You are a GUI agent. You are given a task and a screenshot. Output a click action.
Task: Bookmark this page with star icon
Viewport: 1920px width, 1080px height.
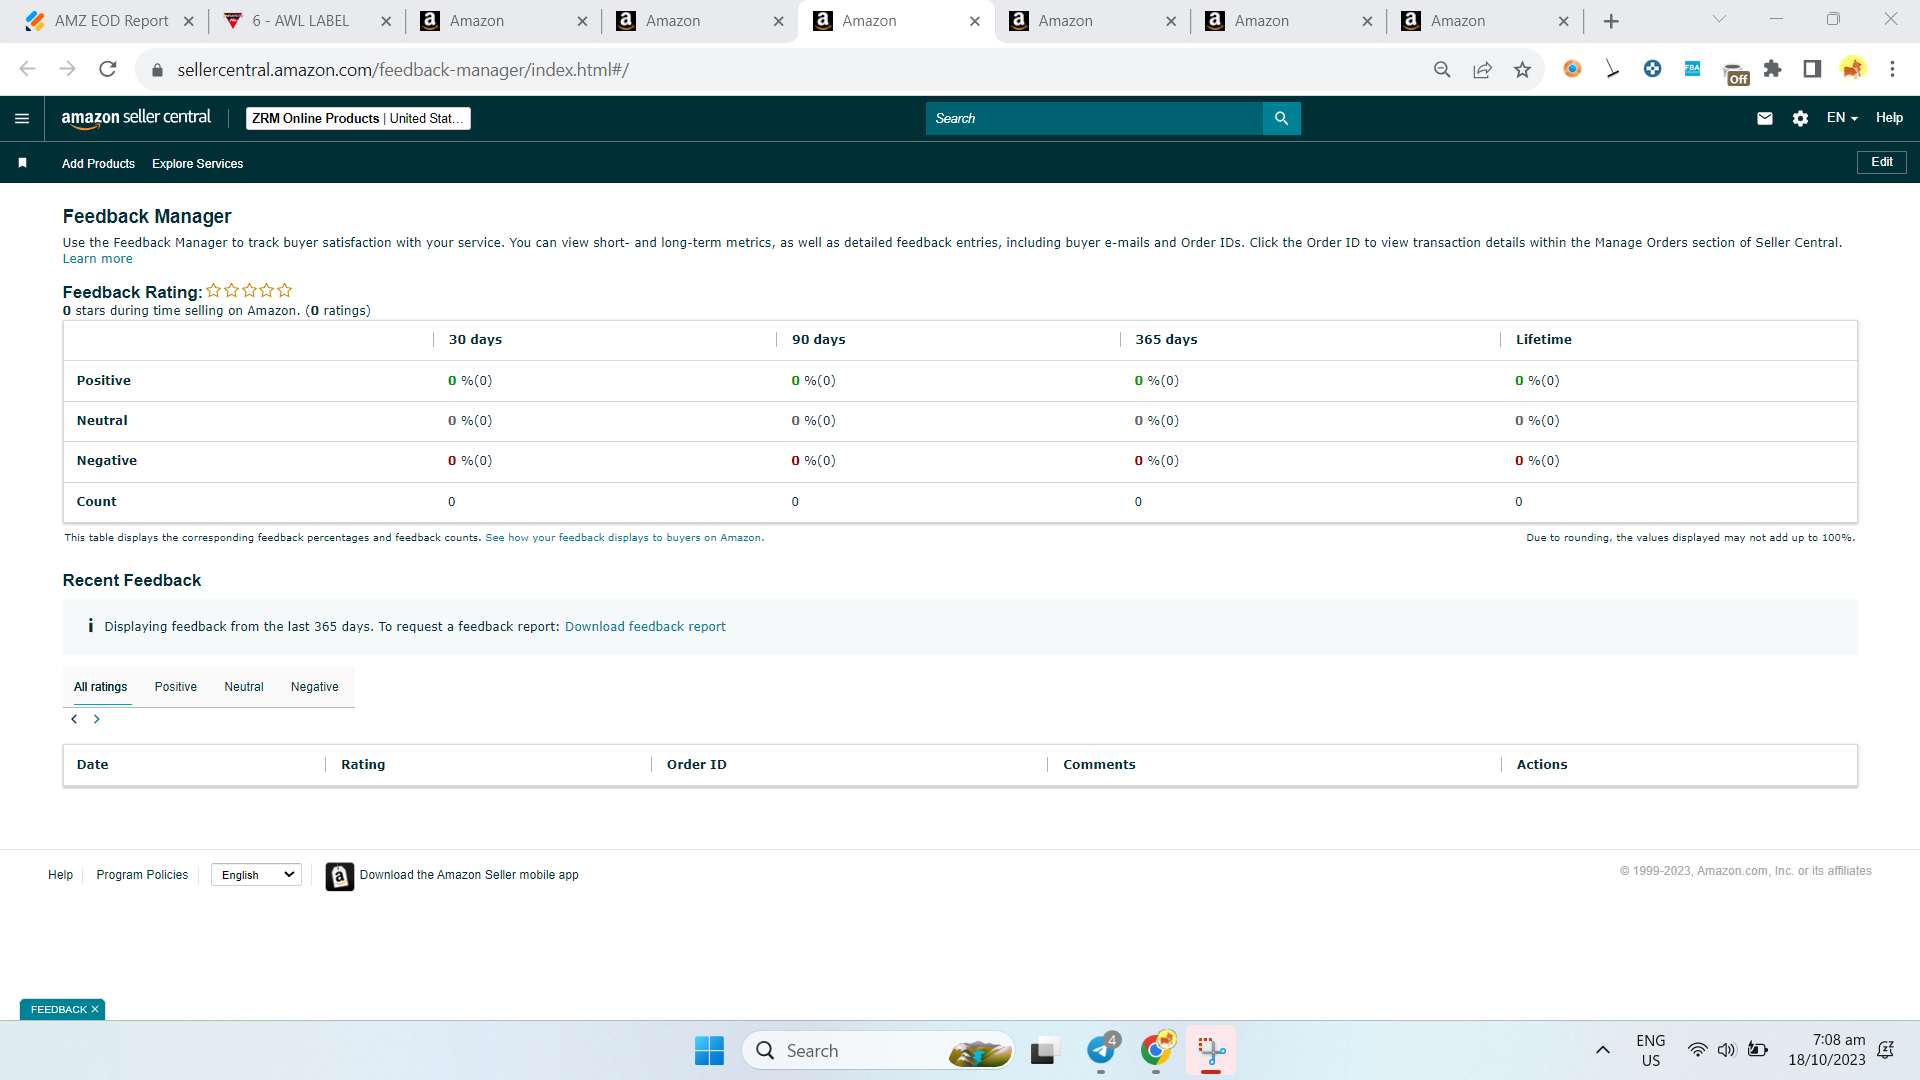pyautogui.click(x=1522, y=69)
